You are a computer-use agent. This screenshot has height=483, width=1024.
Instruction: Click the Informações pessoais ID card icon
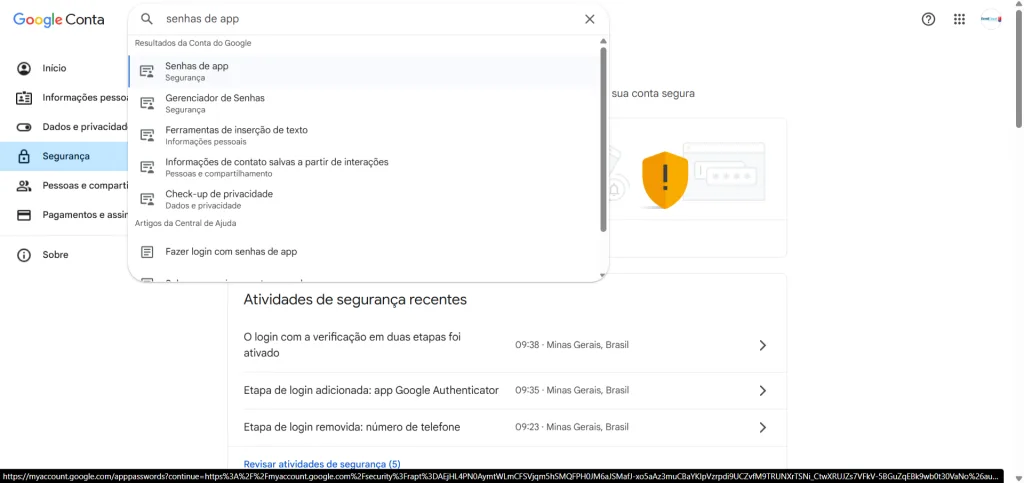click(24, 98)
